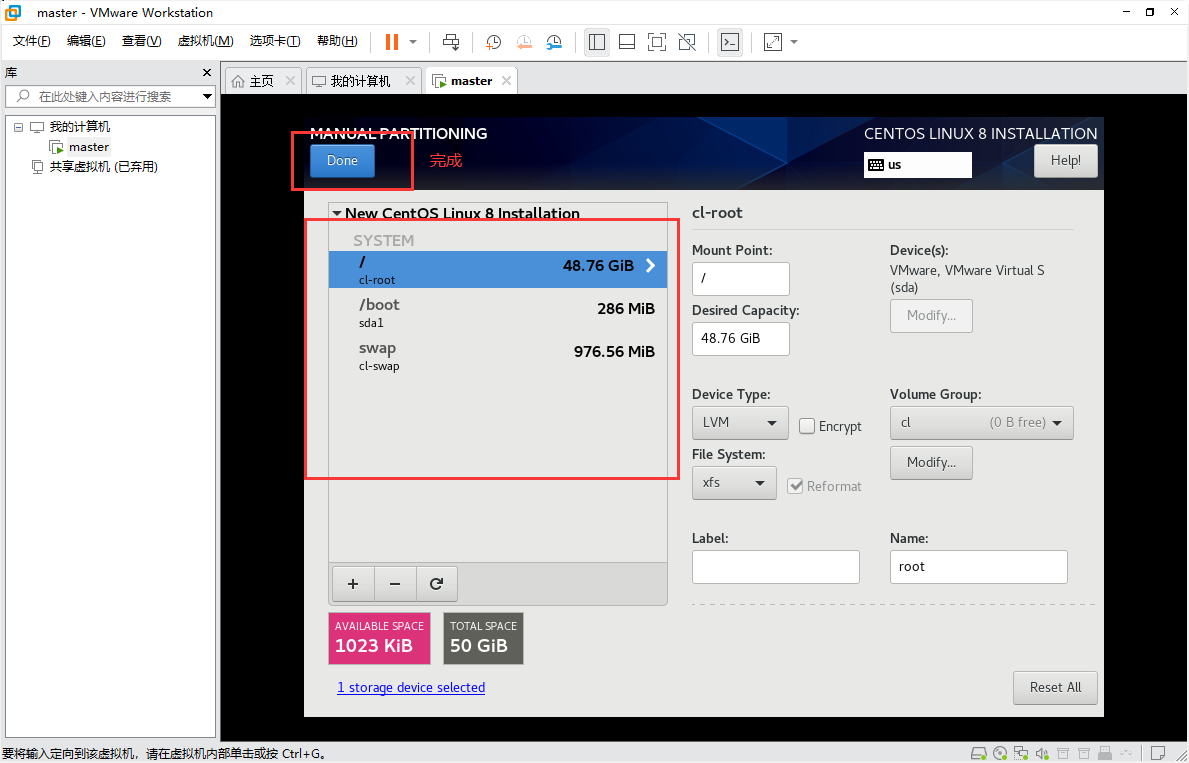Image resolution: width=1189 pixels, height=763 pixels.
Task: Collapse New CentOS Linux 8 Installation section
Action: [337, 214]
